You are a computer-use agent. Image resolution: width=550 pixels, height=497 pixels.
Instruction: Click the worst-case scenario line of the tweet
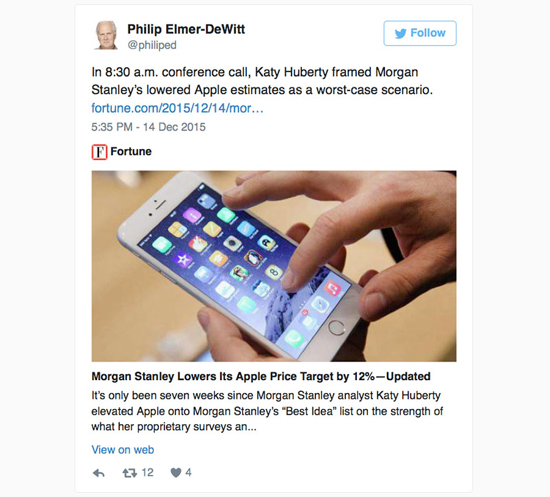pos(262,90)
